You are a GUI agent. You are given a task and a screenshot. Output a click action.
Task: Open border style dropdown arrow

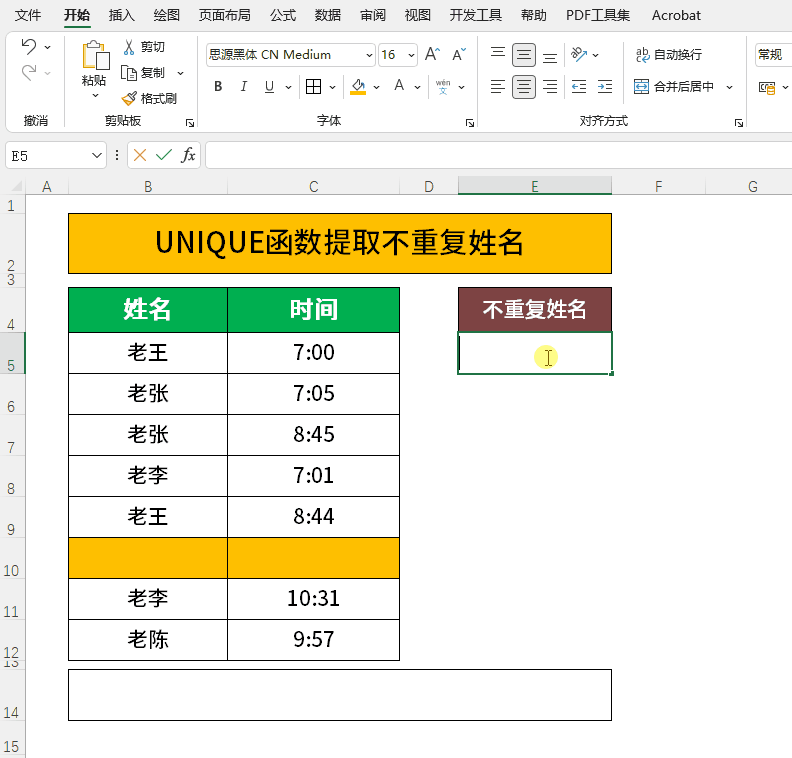point(332,87)
